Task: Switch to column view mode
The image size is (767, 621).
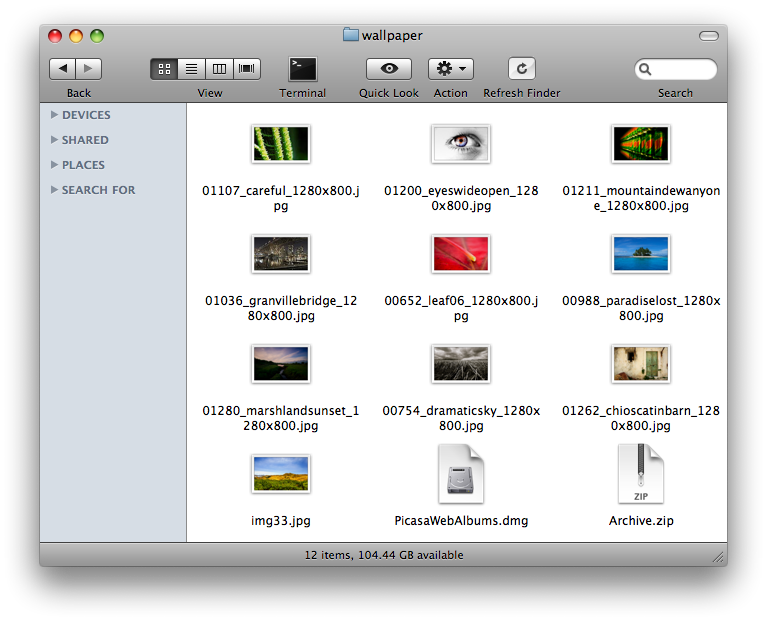Action: [x=219, y=69]
